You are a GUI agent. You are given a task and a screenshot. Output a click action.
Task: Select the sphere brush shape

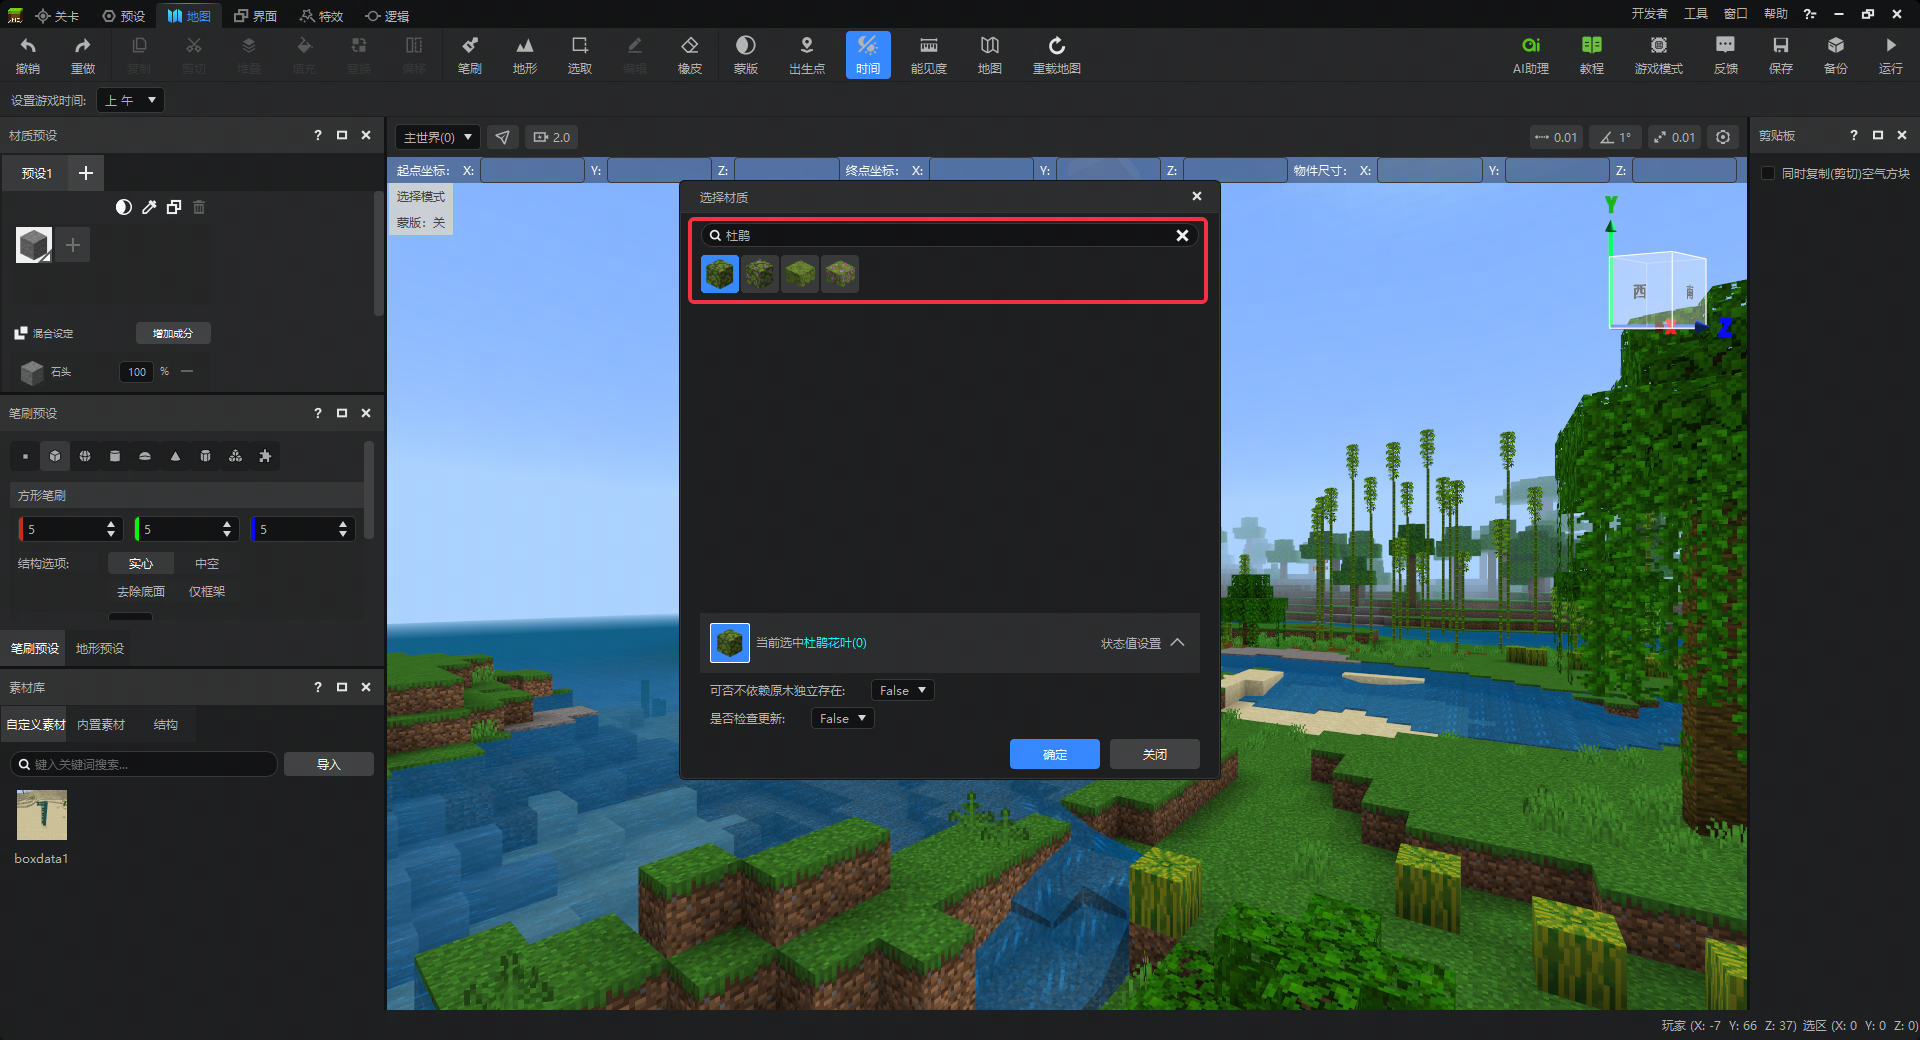point(85,456)
